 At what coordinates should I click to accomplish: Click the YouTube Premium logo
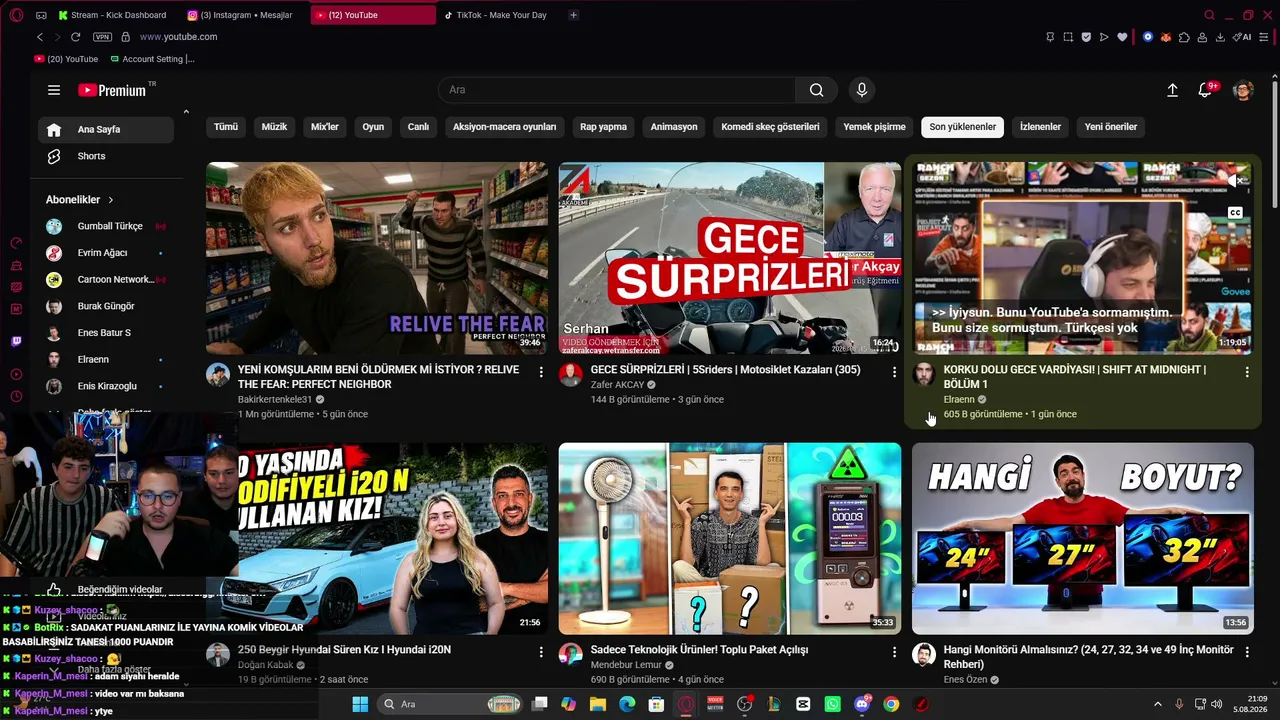tap(112, 90)
